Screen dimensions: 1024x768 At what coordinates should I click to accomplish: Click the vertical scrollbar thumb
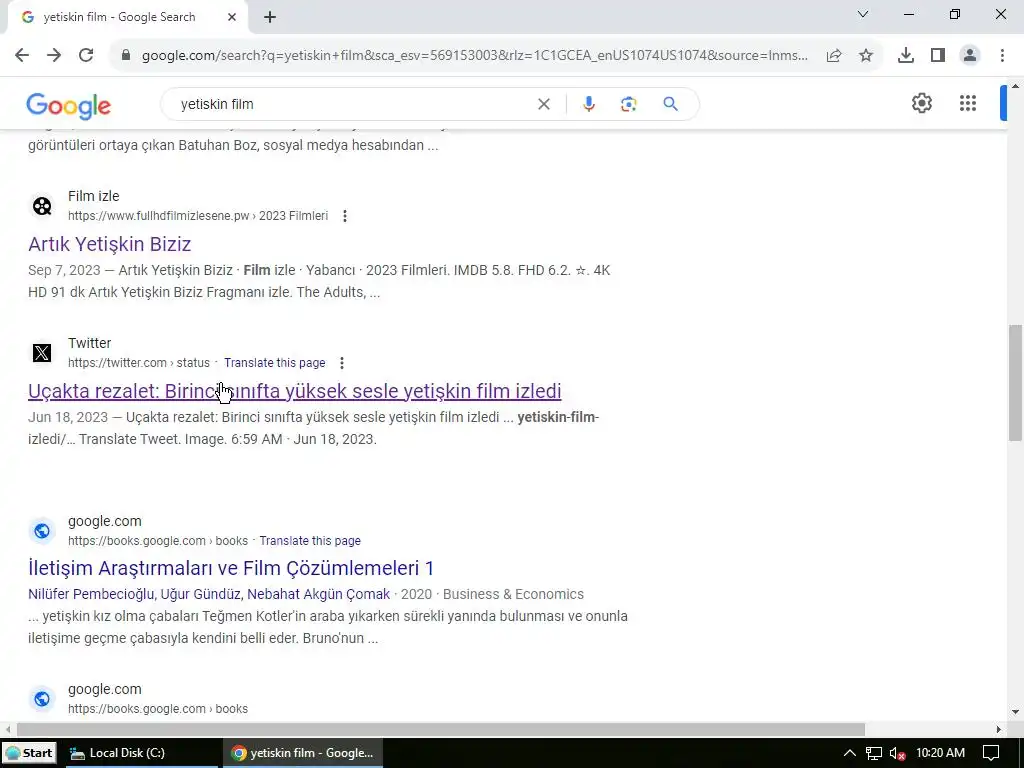[x=1015, y=383]
